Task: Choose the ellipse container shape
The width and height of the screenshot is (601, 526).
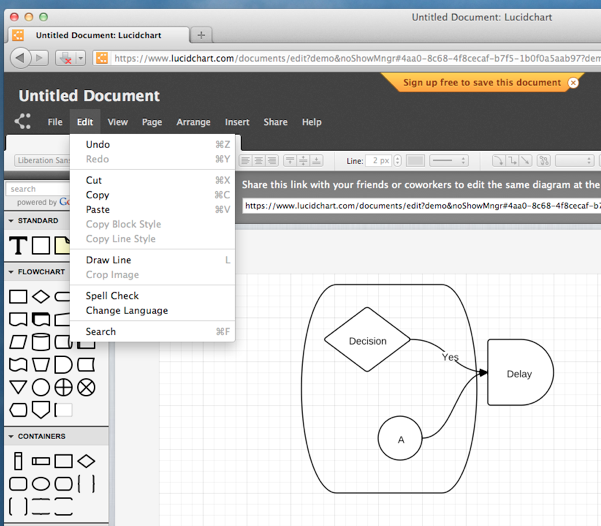Action: [41, 483]
